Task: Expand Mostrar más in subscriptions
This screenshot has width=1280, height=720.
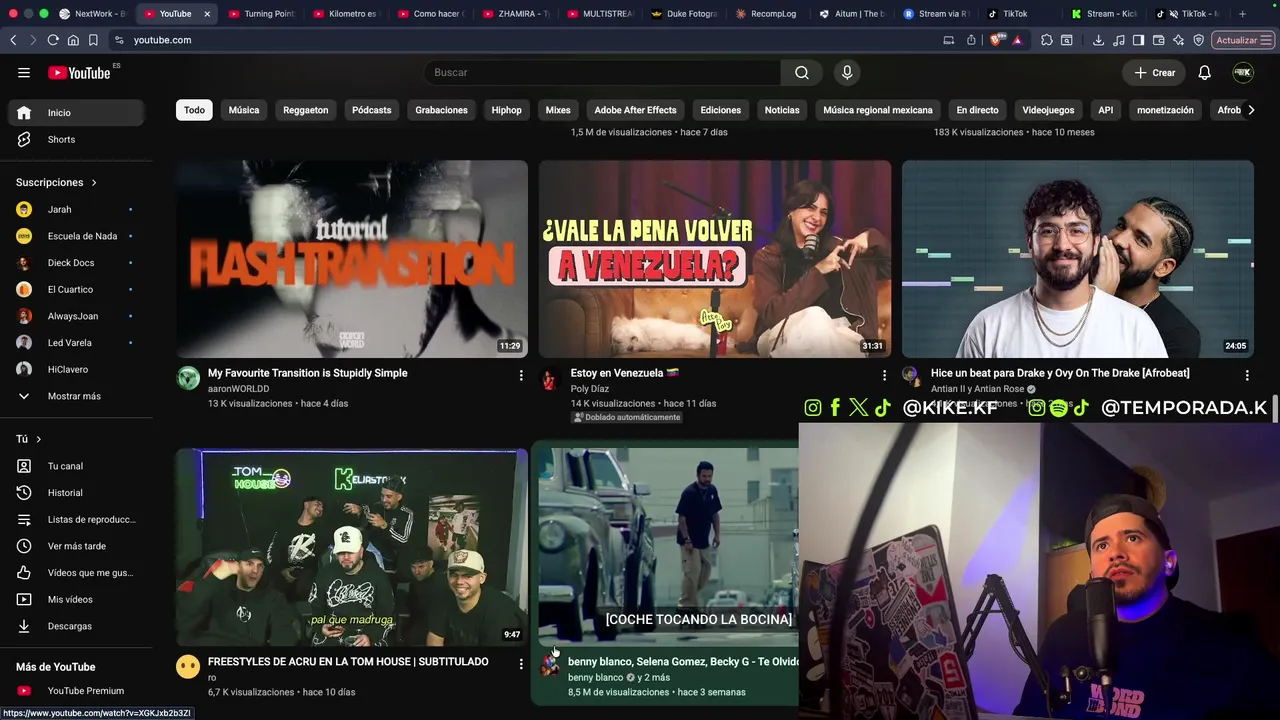Action: coord(76,396)
